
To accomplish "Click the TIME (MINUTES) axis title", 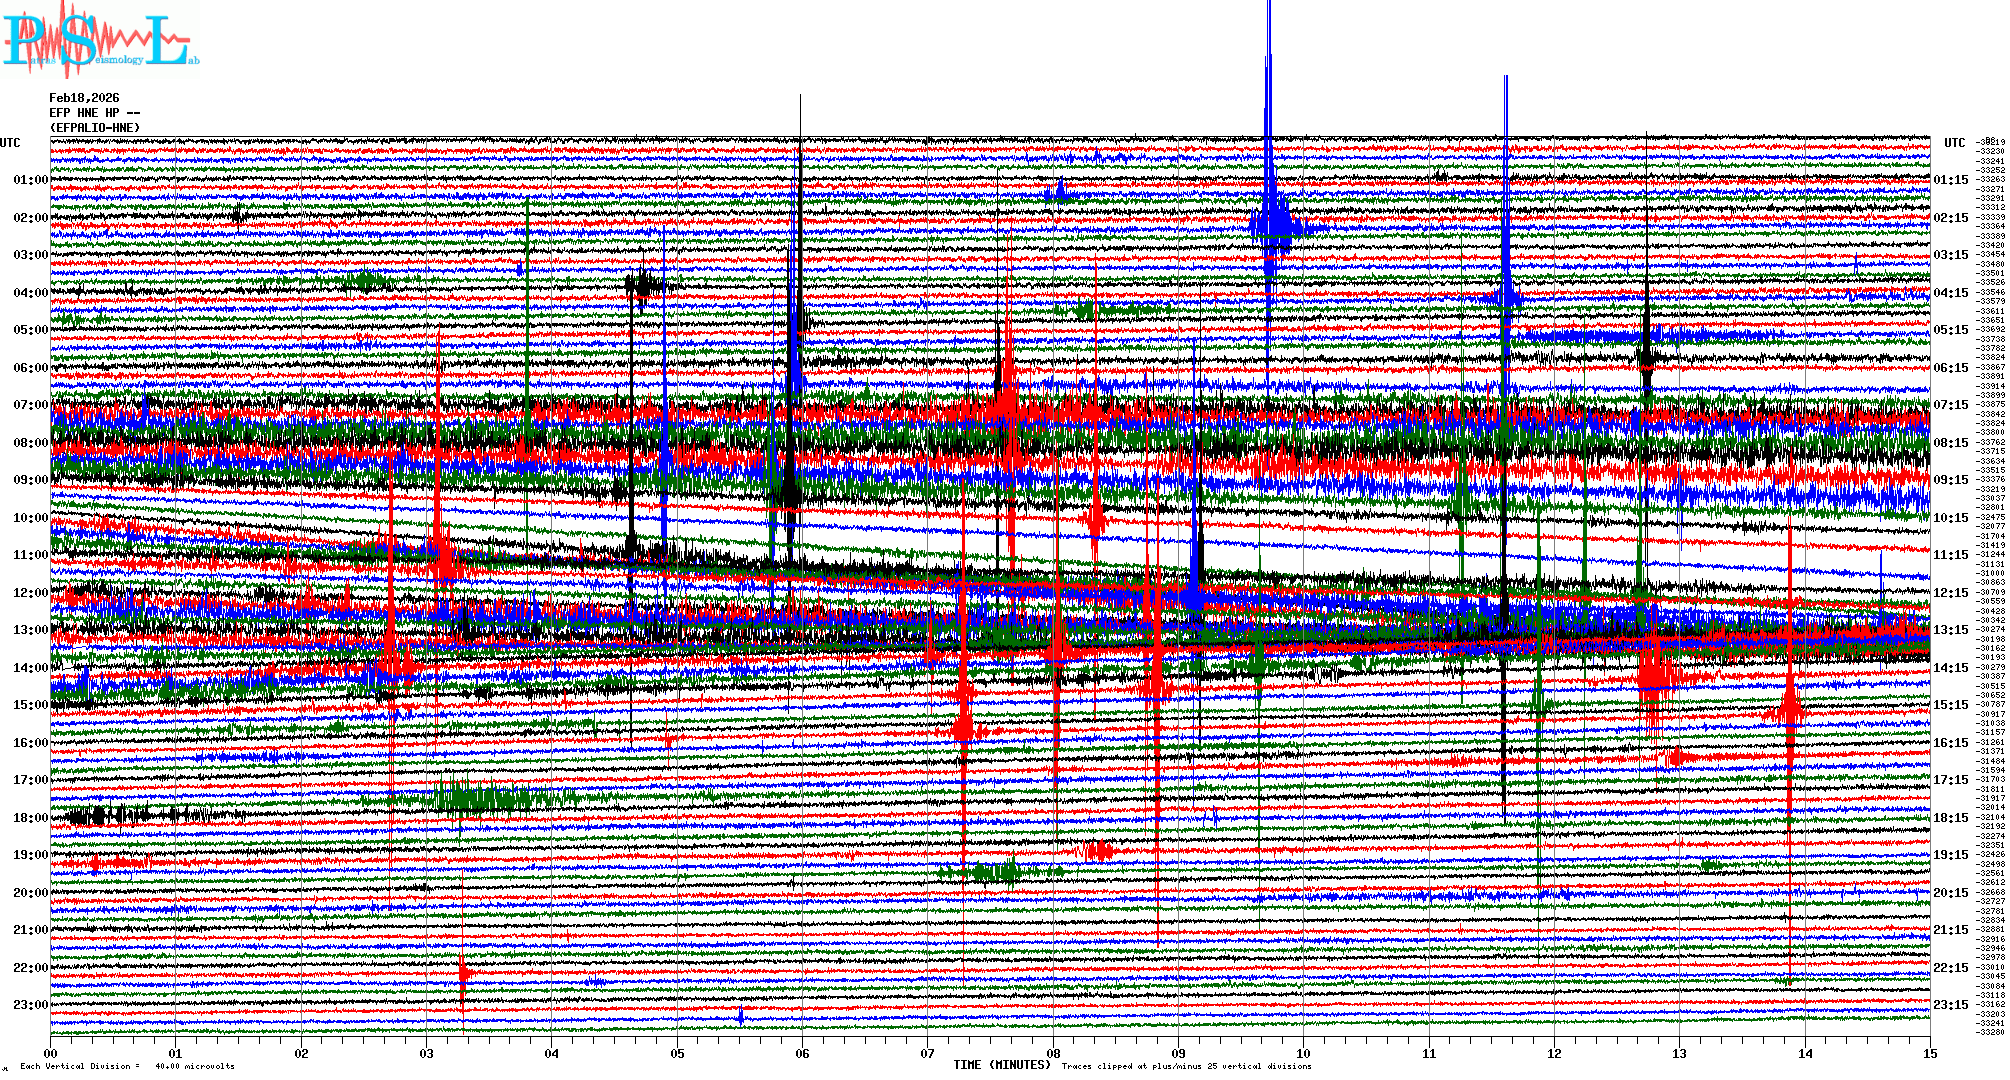I will coord(1001,1065).
